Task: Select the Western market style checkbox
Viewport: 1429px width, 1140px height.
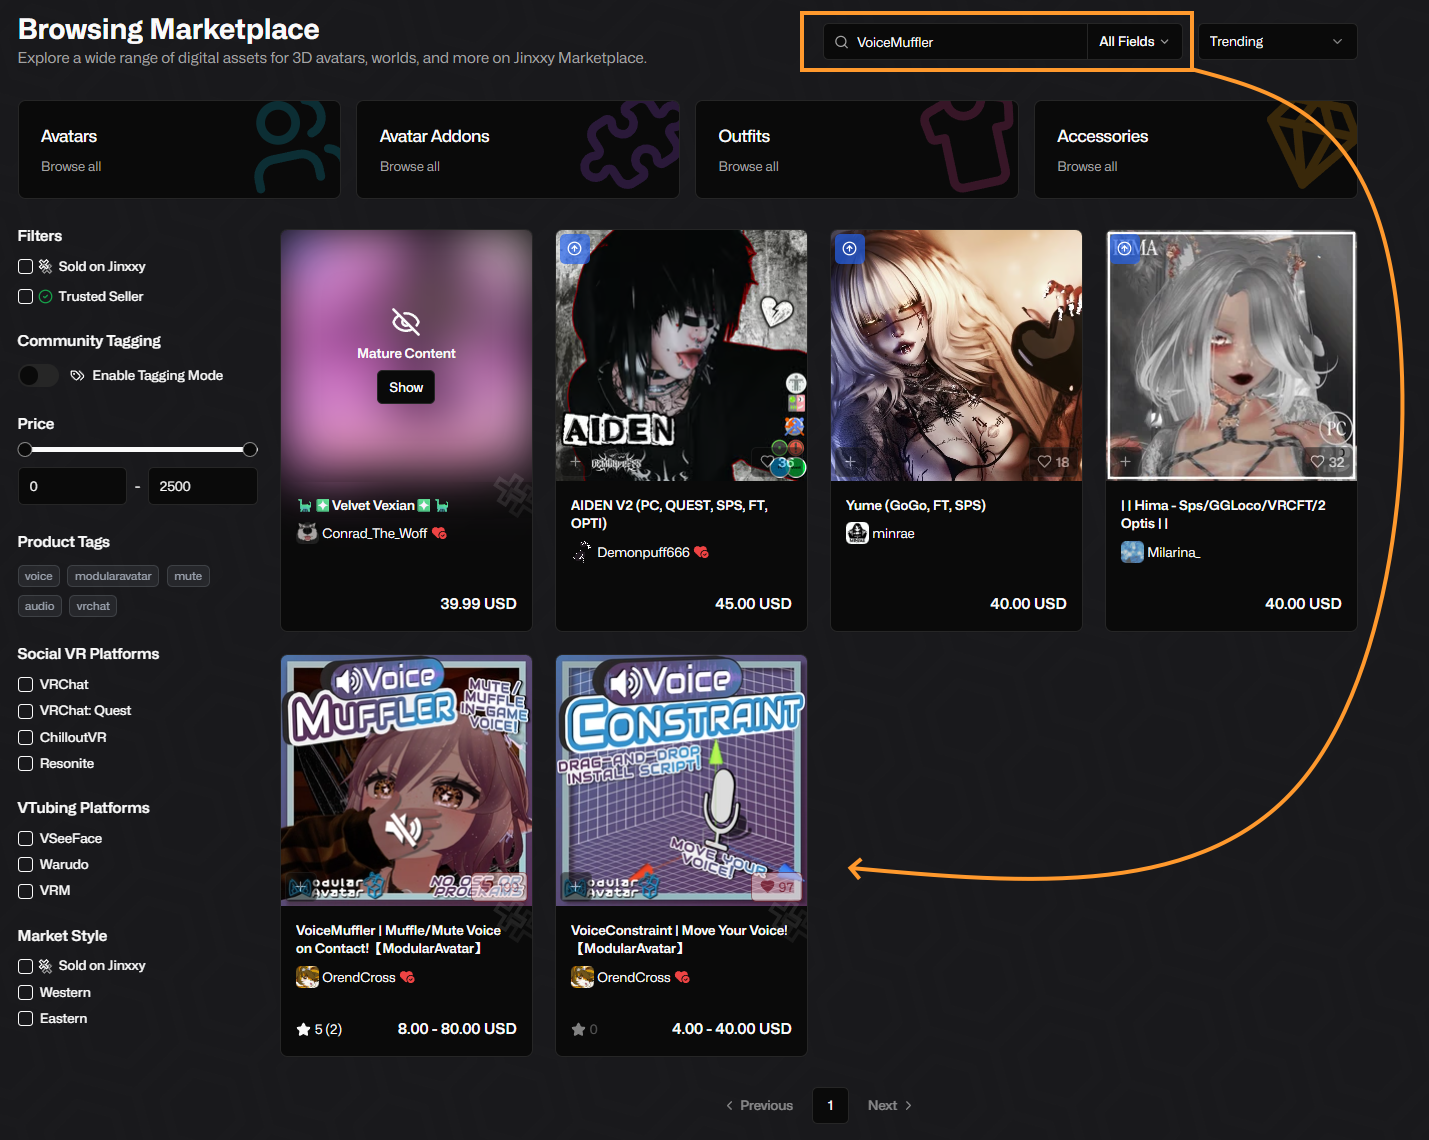Action: coord(26,993)
